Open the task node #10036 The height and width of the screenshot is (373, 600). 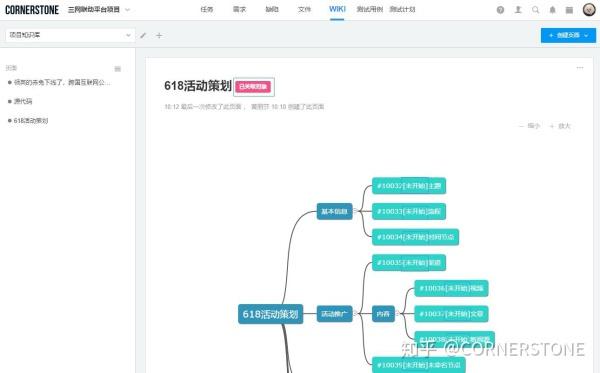click(452, 288)
